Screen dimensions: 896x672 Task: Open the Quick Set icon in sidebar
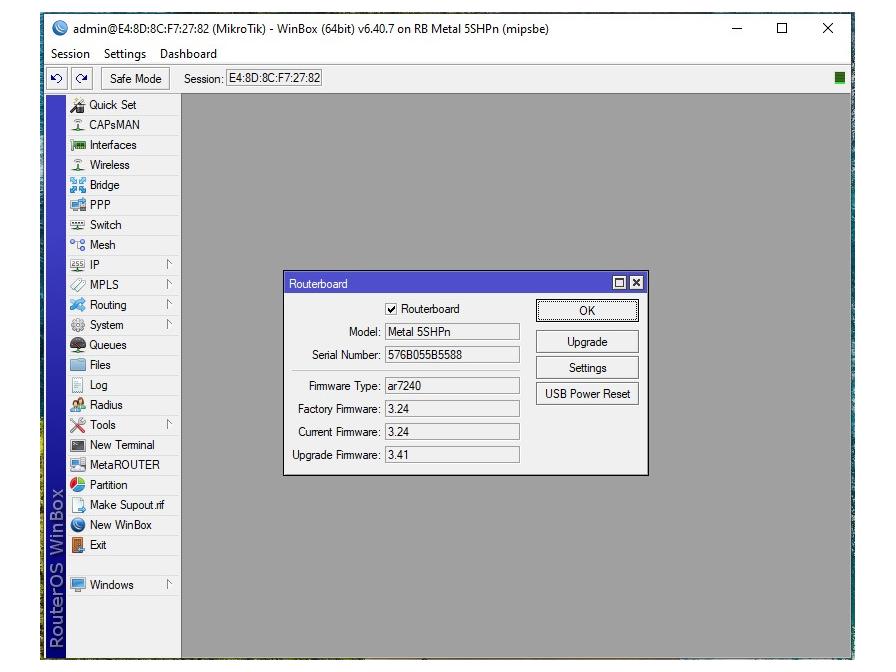(x=78, y=105)
